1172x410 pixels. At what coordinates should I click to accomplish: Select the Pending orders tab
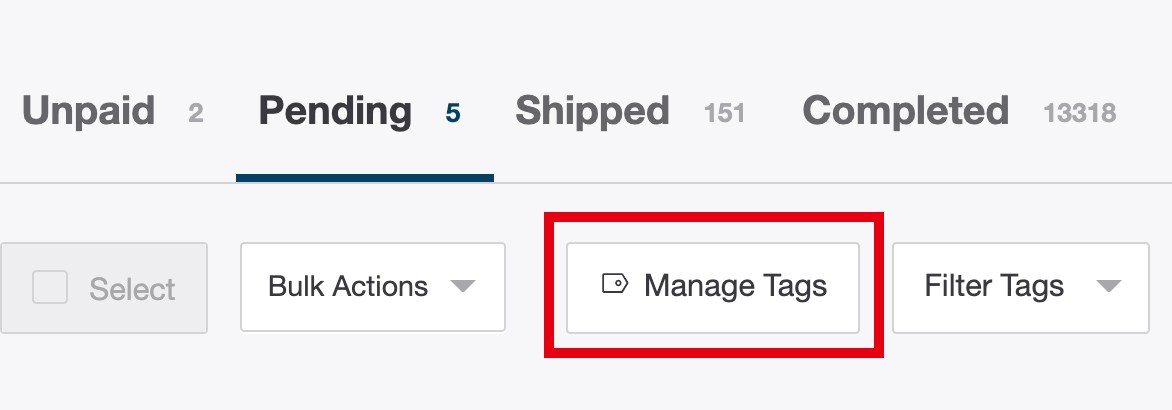tap(335, 111)
